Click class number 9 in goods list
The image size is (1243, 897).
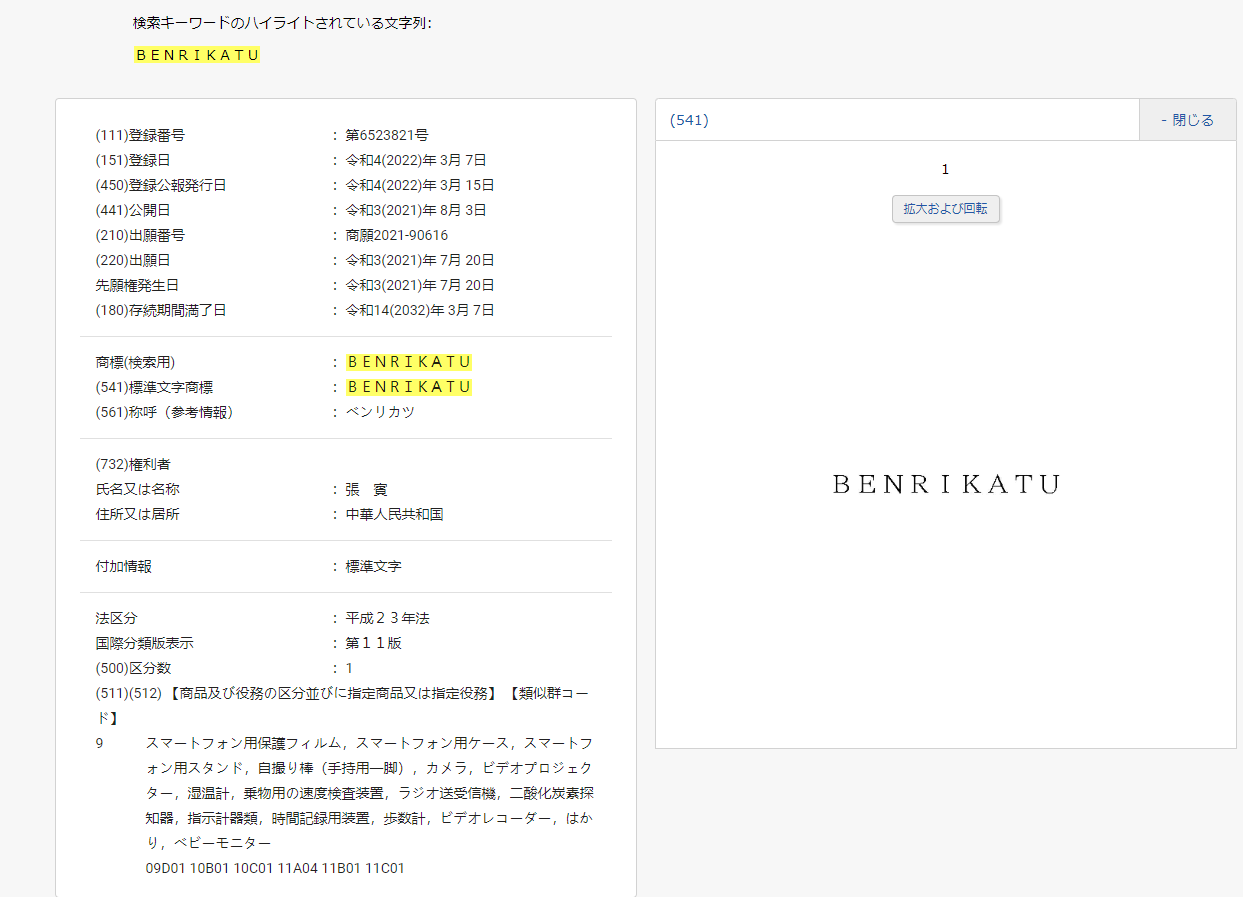coord(100,743)
